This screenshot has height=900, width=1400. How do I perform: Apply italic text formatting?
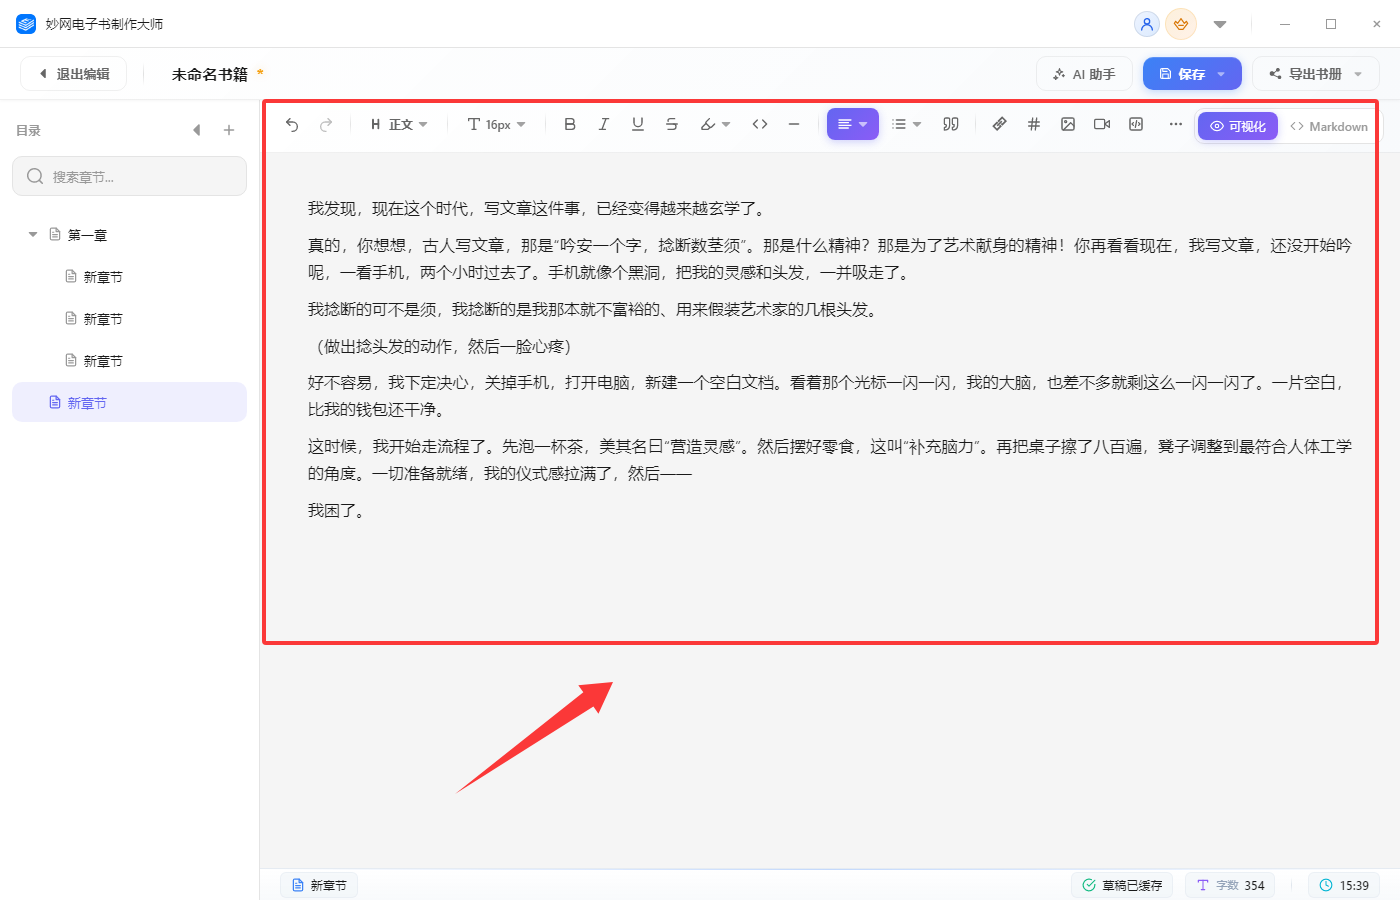point(604,125)
